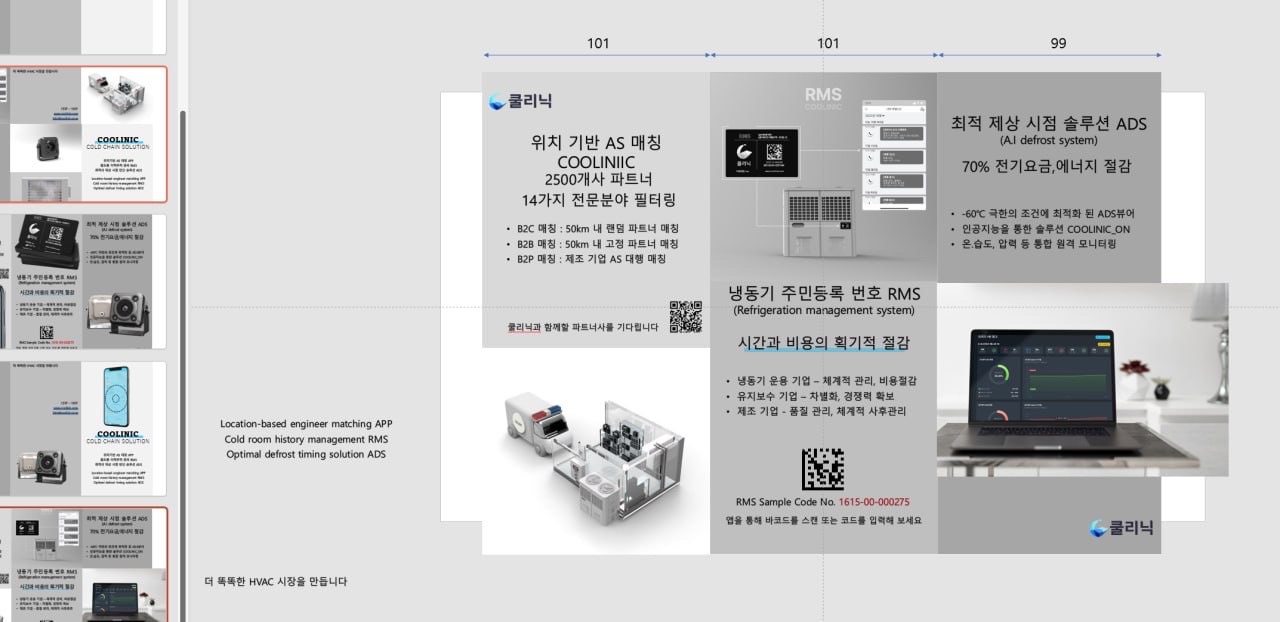This screenshot has height=622, width=1280.
Task: Select the off-canvas text '더 똑똑한 HVAC 시장을 만듭니다'
Action: (276, 581)
